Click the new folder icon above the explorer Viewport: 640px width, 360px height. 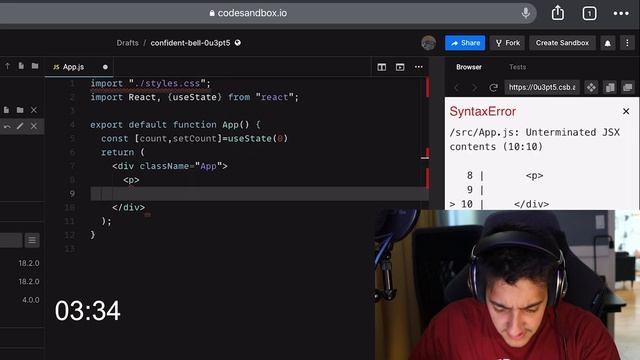pos(35,66)
